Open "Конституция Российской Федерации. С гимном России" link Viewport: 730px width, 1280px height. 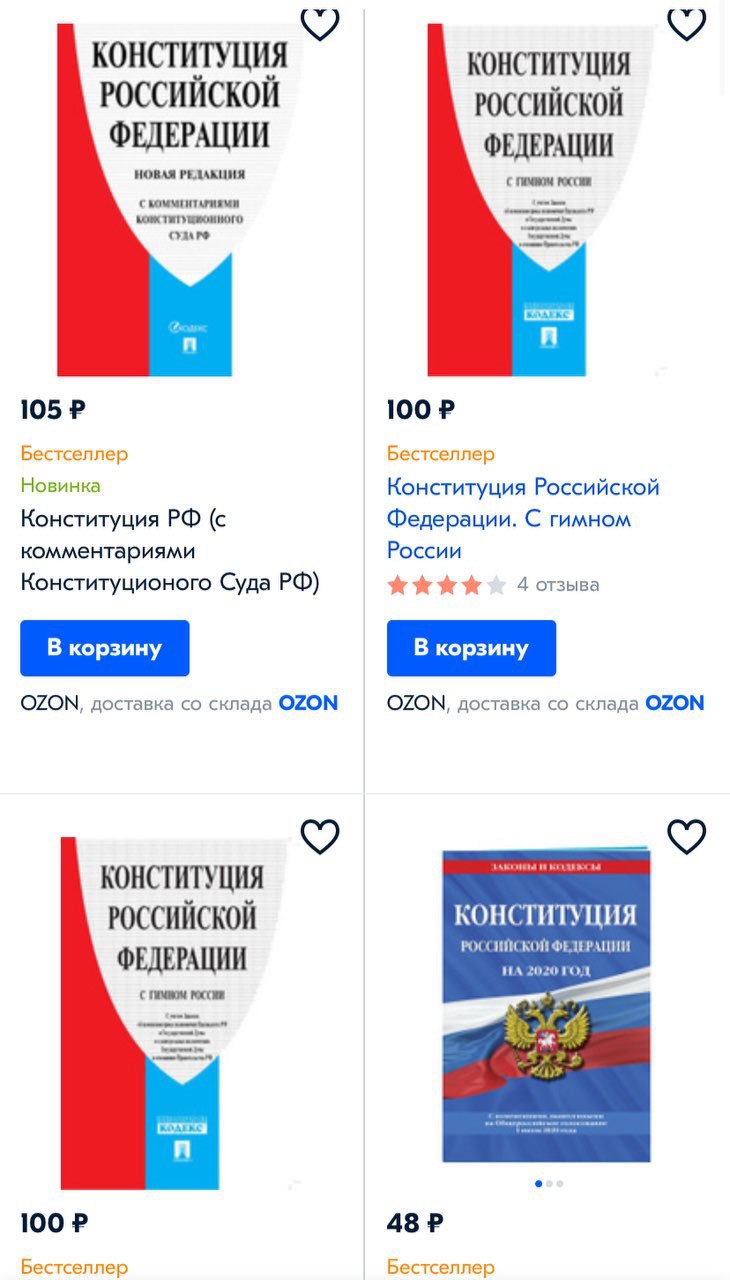point(523,519)
